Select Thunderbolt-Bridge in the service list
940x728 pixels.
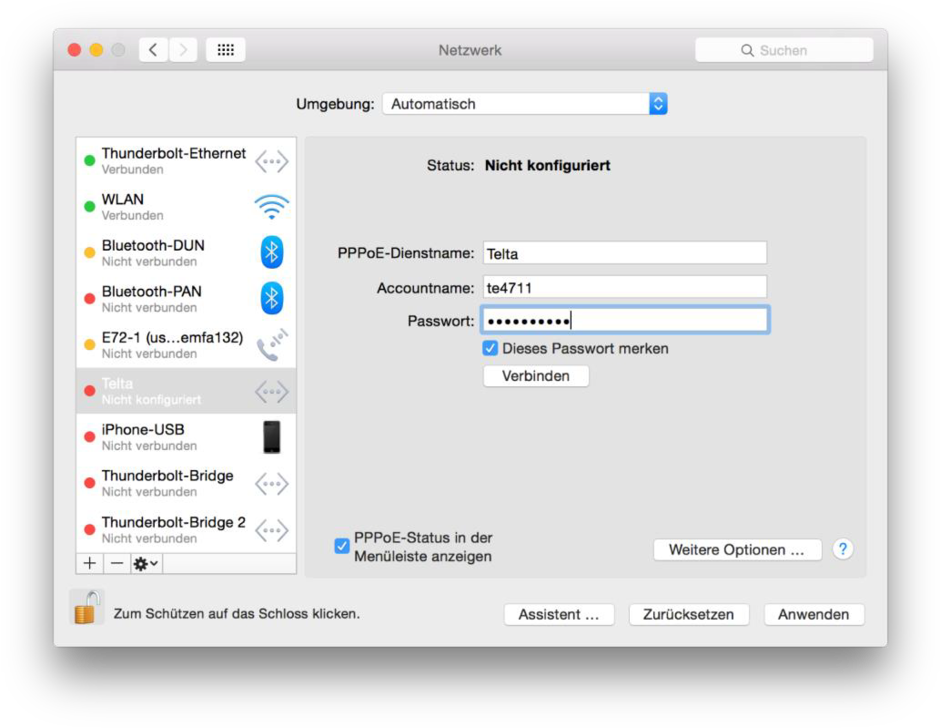pos(186,483)
